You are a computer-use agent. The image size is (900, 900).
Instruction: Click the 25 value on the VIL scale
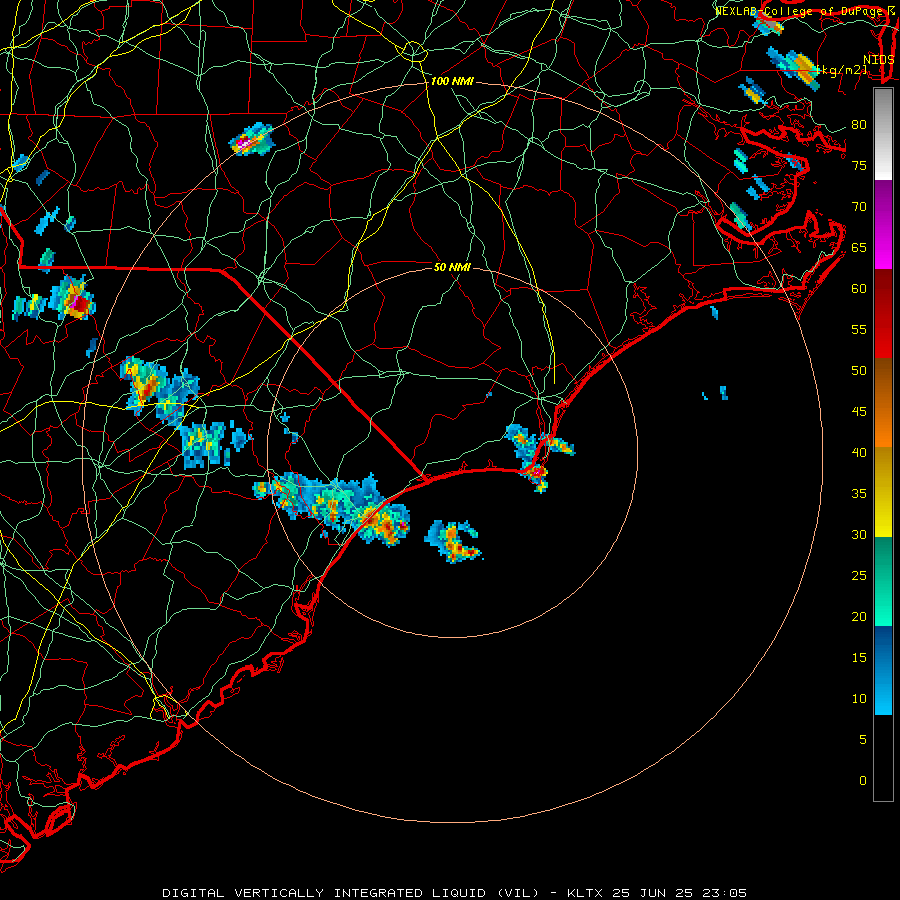point(859,576)
